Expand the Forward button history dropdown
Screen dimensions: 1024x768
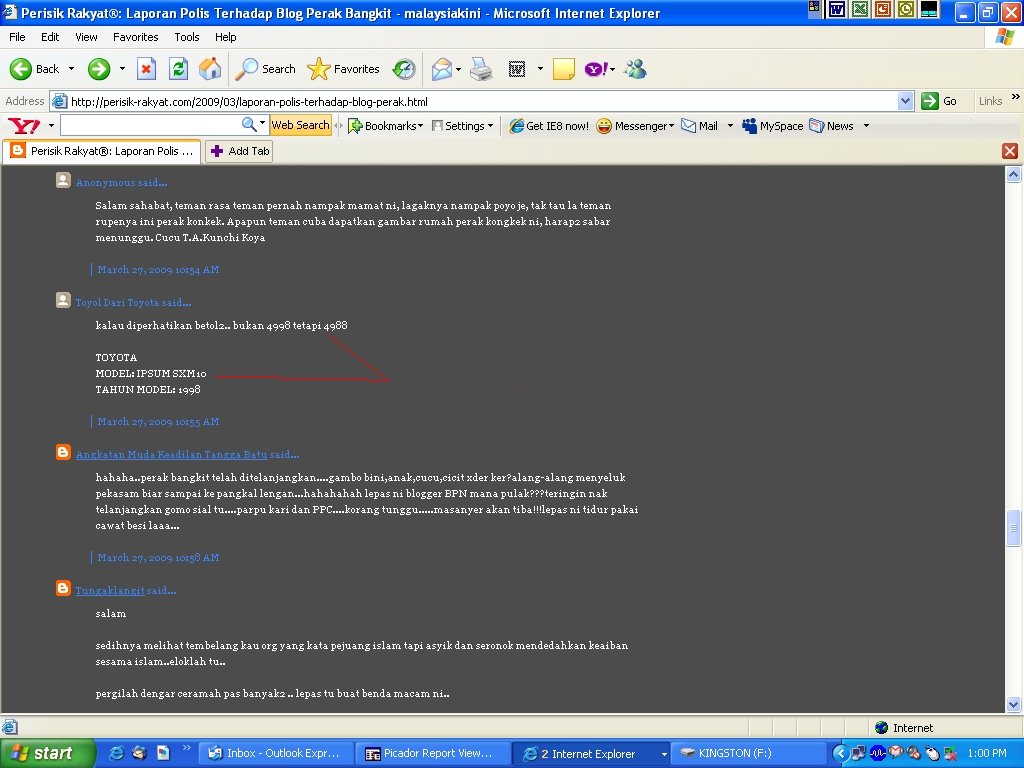tap(122, 69)
